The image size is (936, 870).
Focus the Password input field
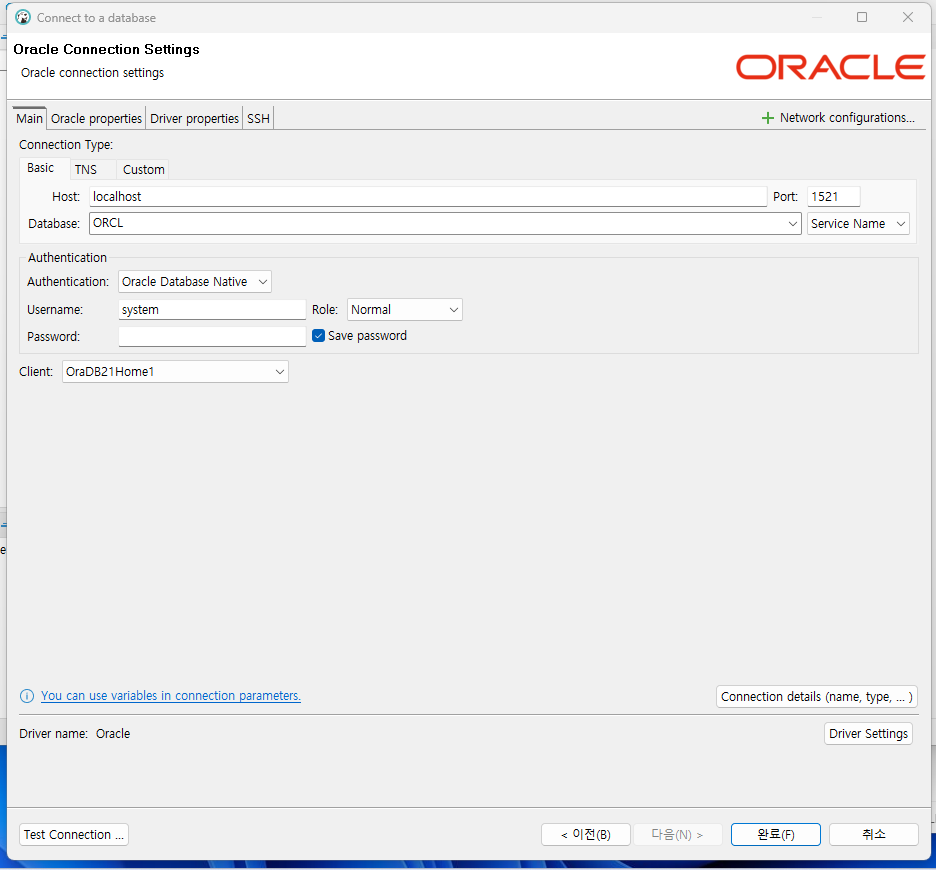point(212,336)
